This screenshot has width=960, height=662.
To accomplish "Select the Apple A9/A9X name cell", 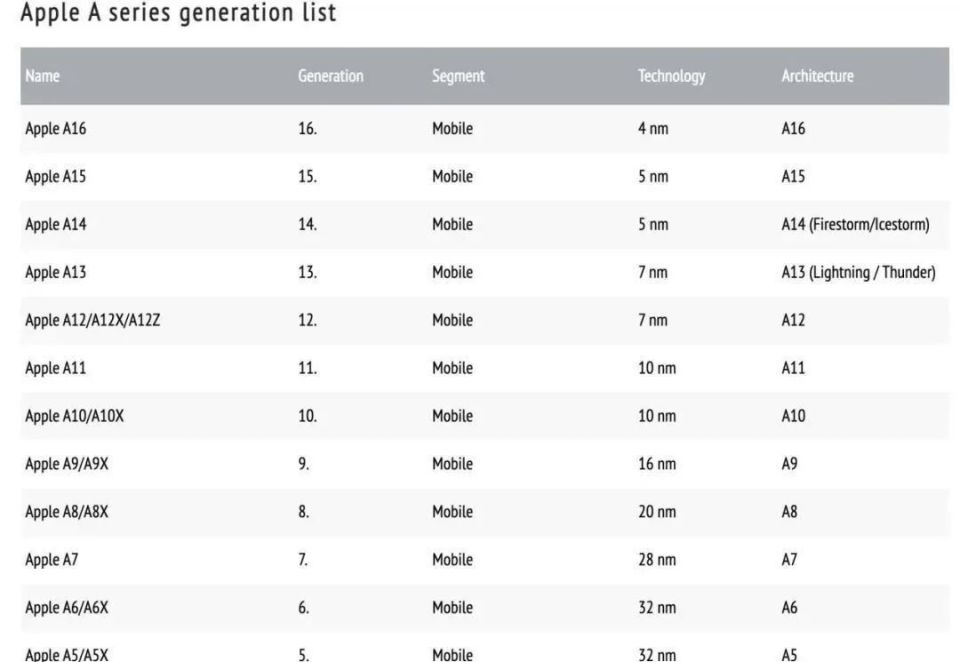I will point(67,464).
